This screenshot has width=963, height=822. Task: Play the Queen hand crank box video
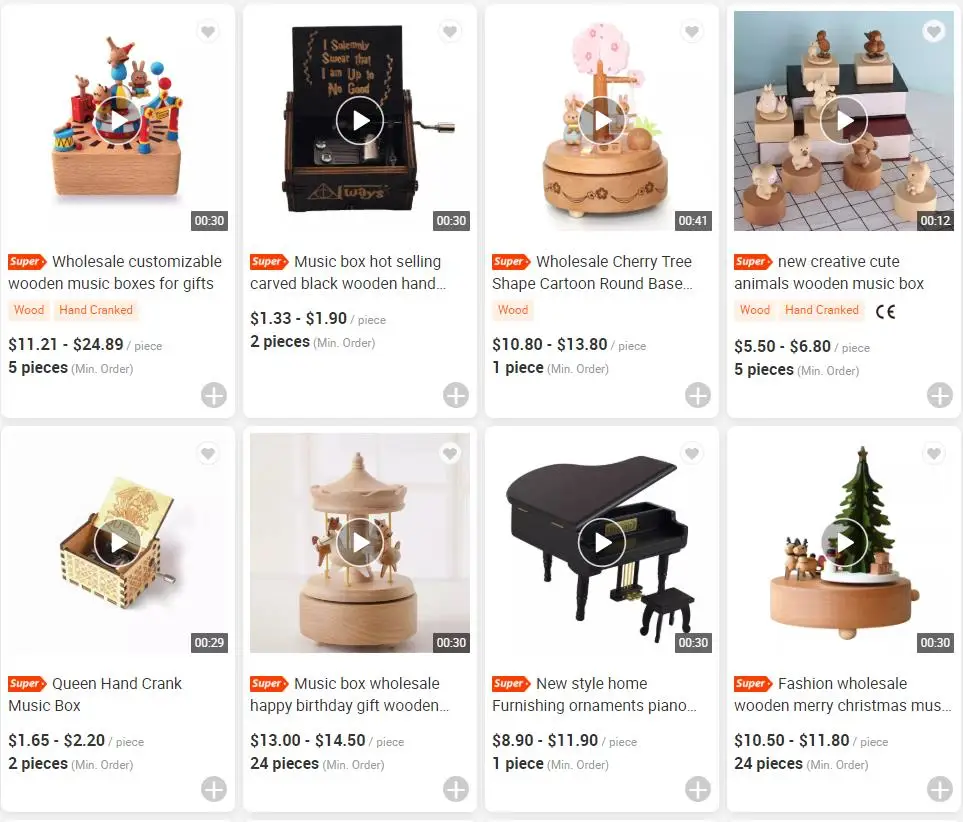click(118, 542)
